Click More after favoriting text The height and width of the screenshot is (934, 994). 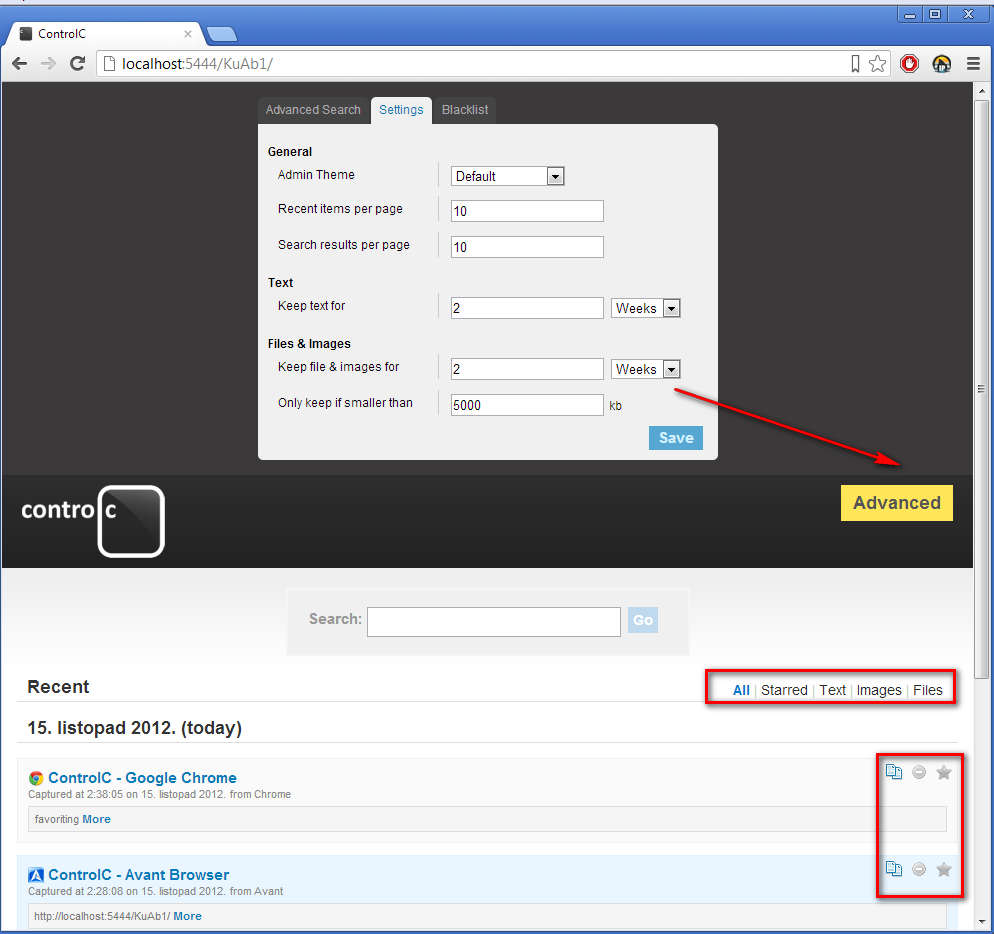96,819
